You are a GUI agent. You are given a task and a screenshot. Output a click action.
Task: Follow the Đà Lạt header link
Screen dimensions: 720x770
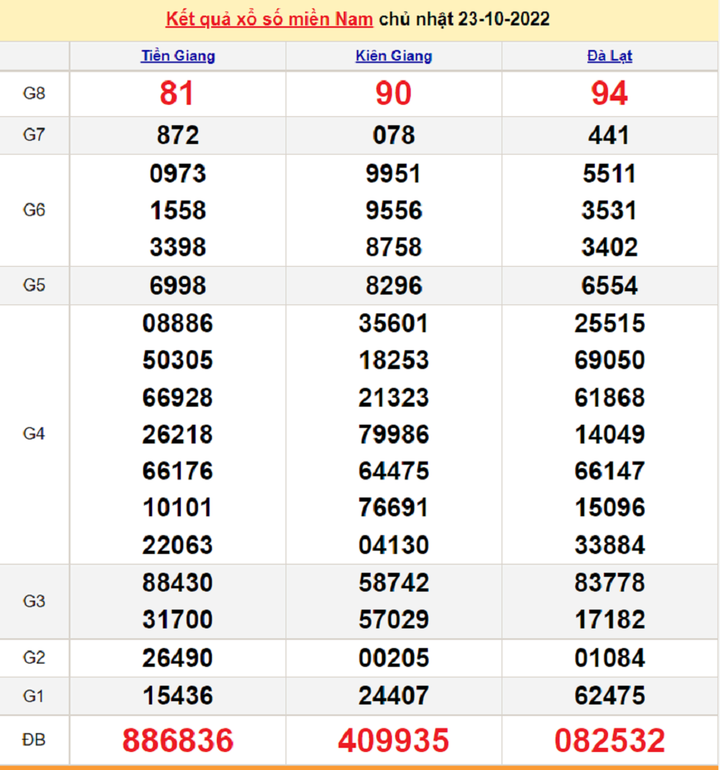(x=609, y=56)
